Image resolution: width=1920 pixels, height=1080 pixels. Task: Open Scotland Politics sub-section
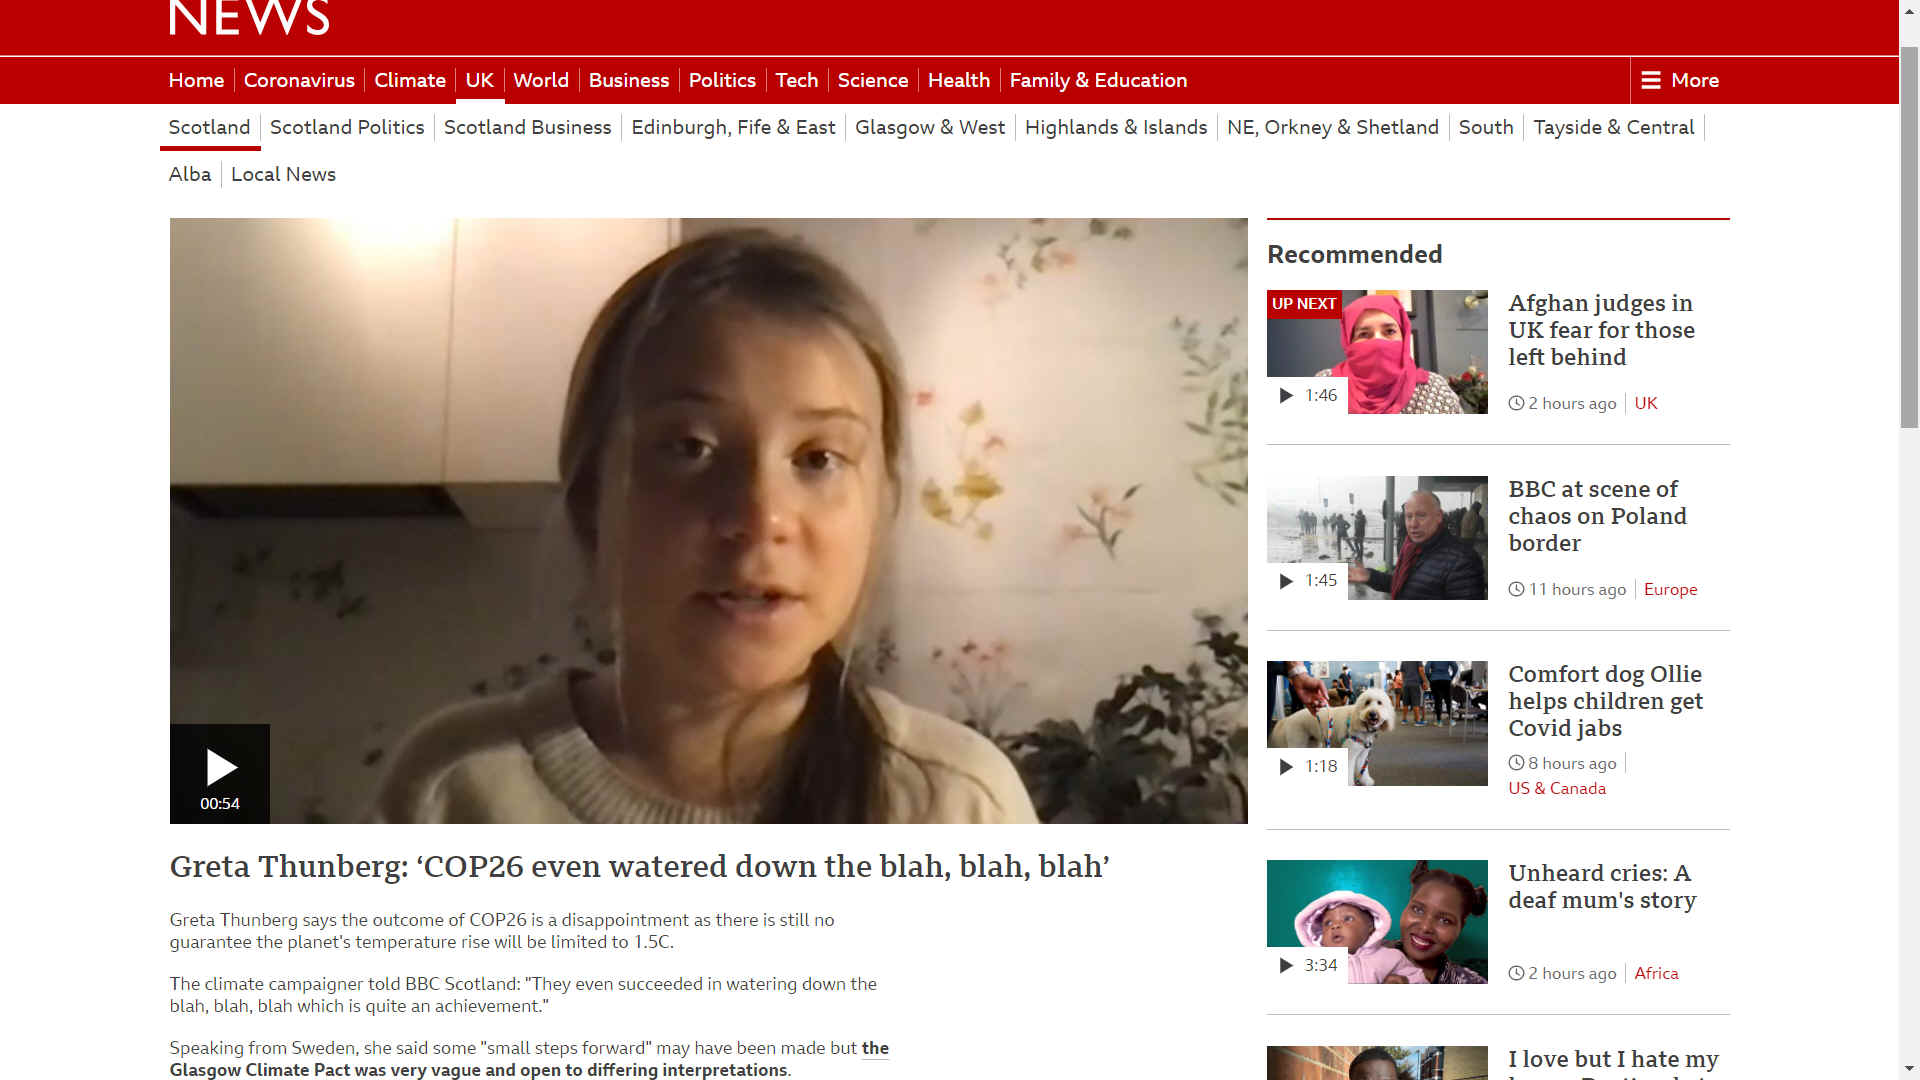pyautogui.click(x=347, y=127)
